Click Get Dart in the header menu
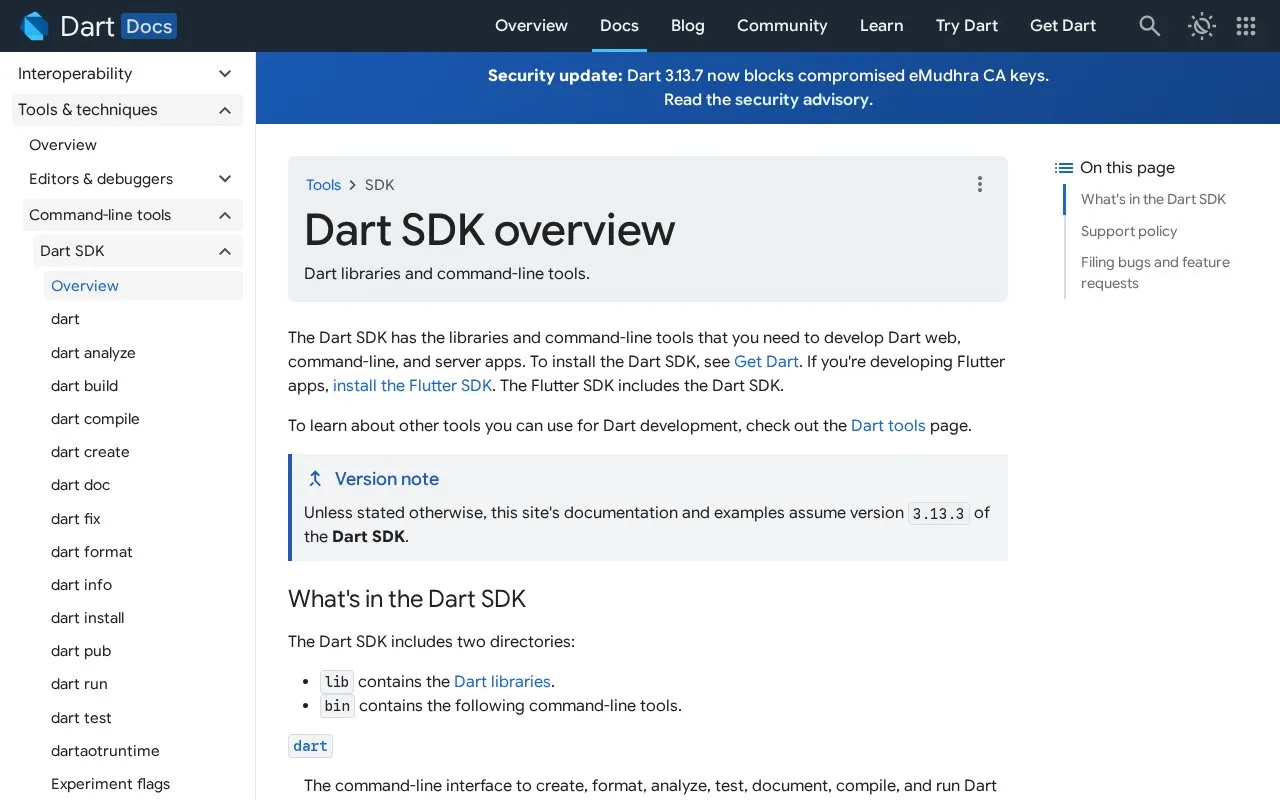 1063,26
